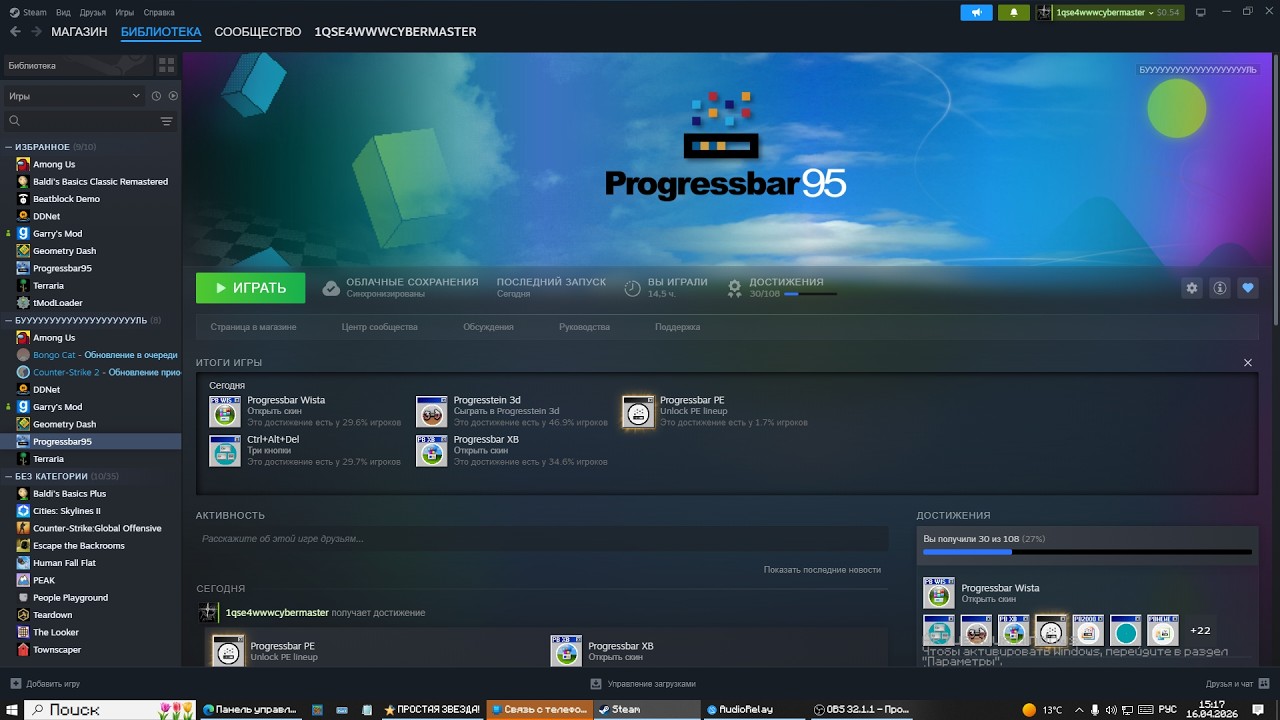Open the Друзья (Friends) menu
Image resolution: width=1280 pixels, height=720 pixels.
tap(93, 12)
